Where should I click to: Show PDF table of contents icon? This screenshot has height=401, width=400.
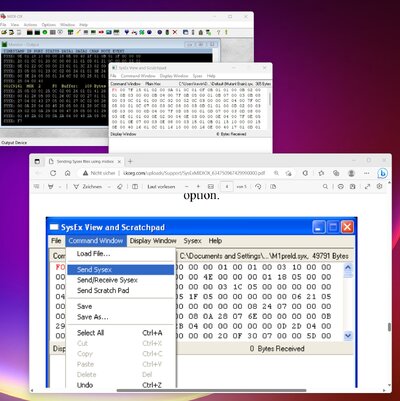37,186
